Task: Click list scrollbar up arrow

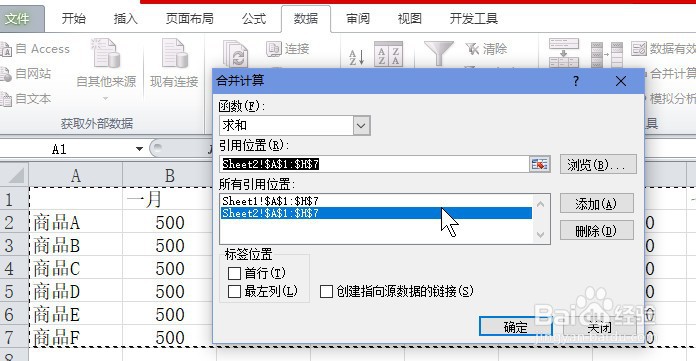Action: (x=541, y=204)
